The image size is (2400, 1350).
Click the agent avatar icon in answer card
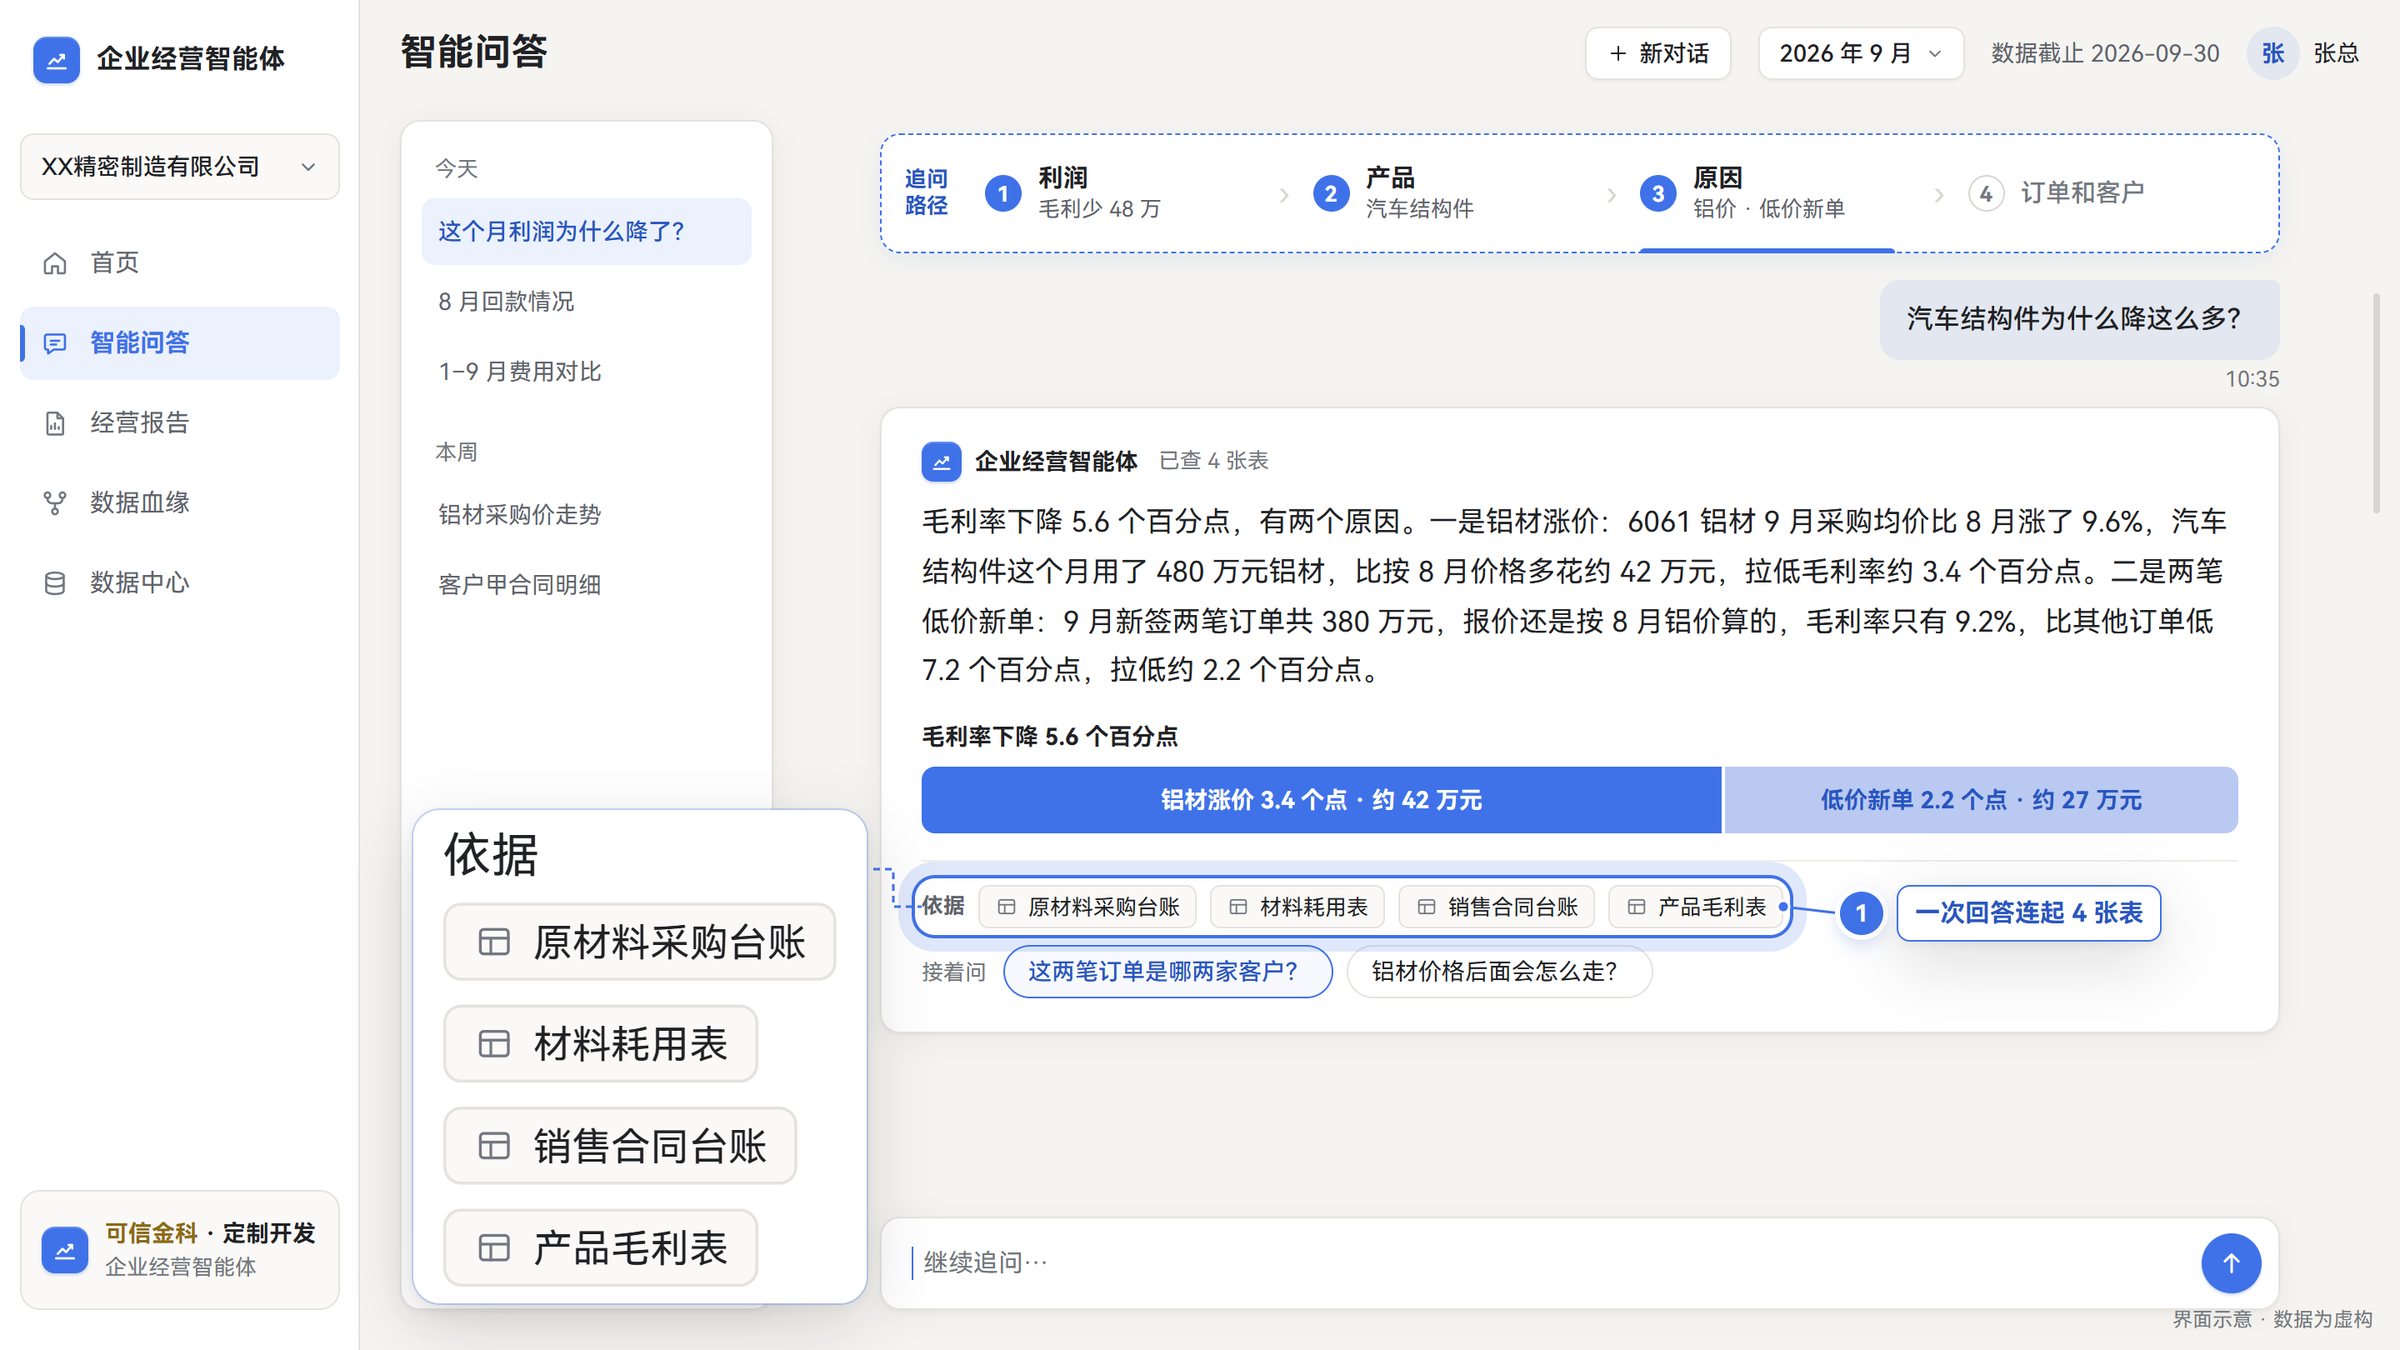click(941, 461)
